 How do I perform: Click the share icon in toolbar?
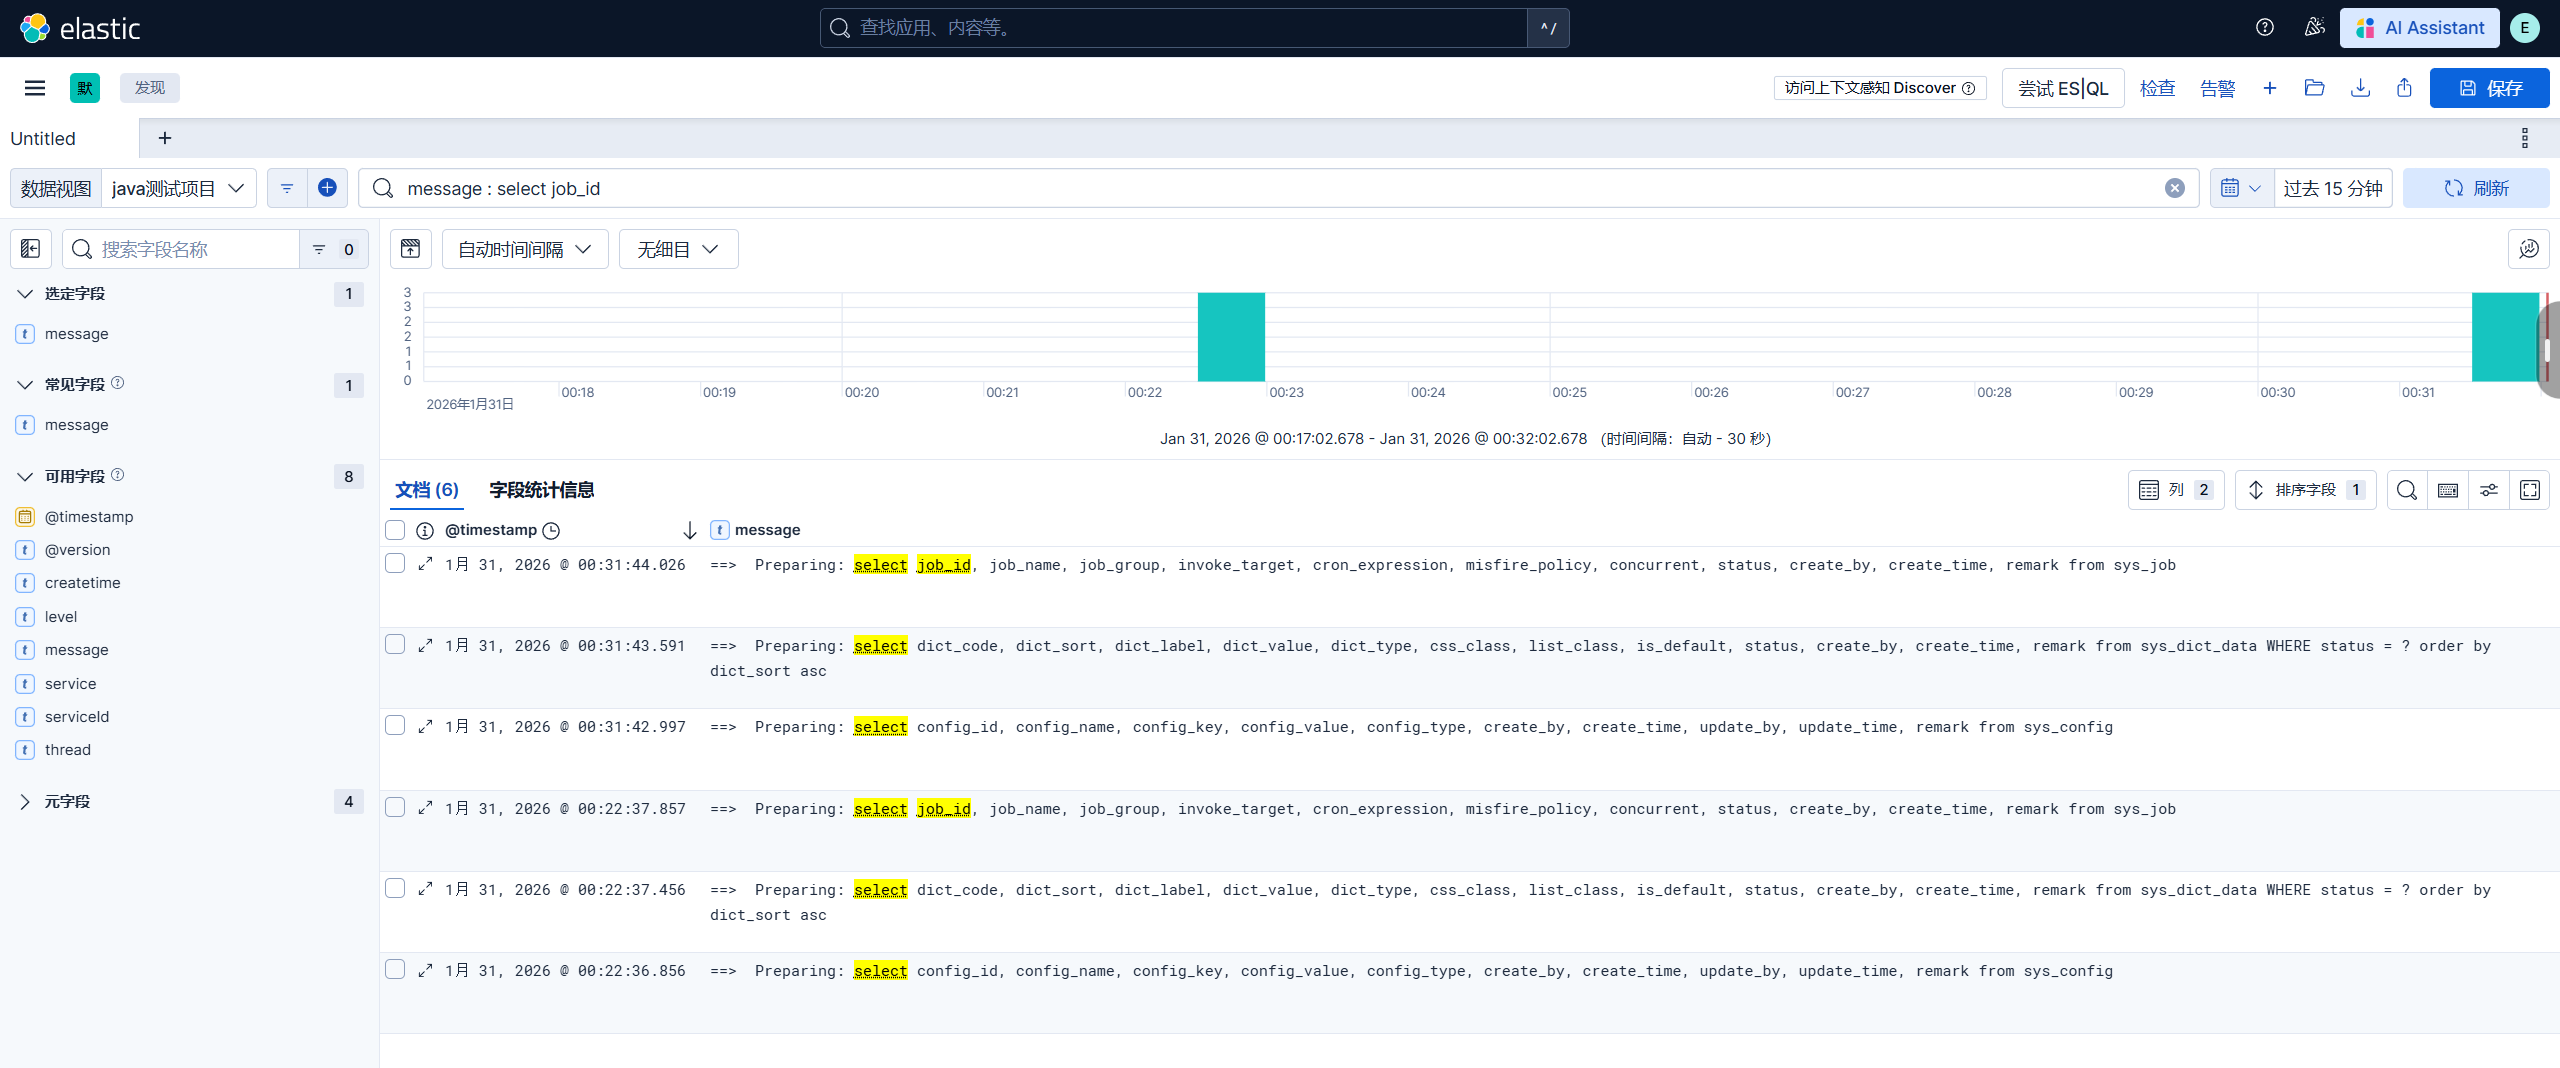tap(2405, 88)
